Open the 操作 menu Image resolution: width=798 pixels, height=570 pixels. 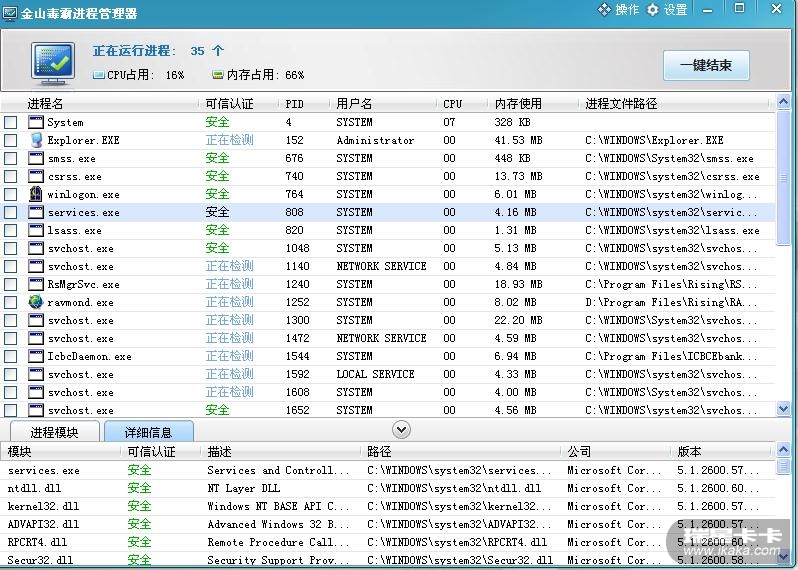tap(618, 10)
